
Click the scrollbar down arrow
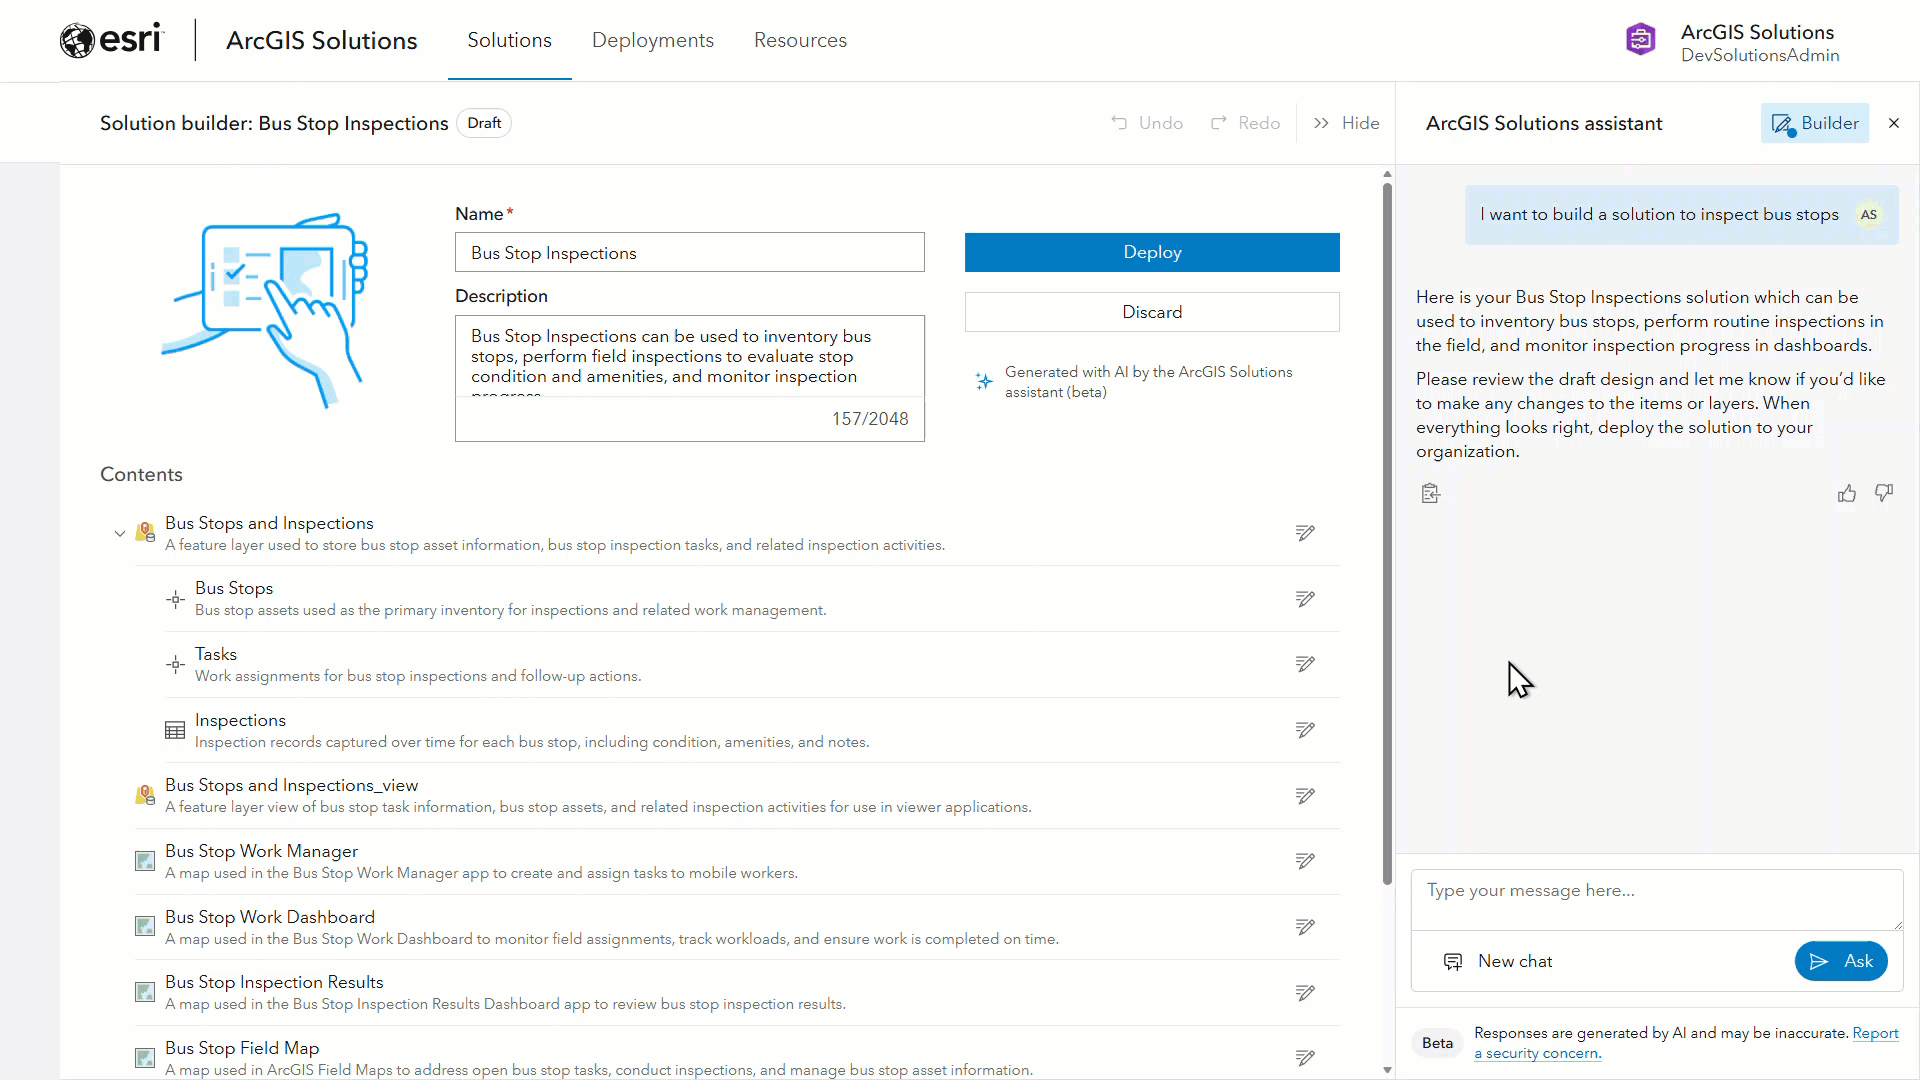[1387, 1070]
